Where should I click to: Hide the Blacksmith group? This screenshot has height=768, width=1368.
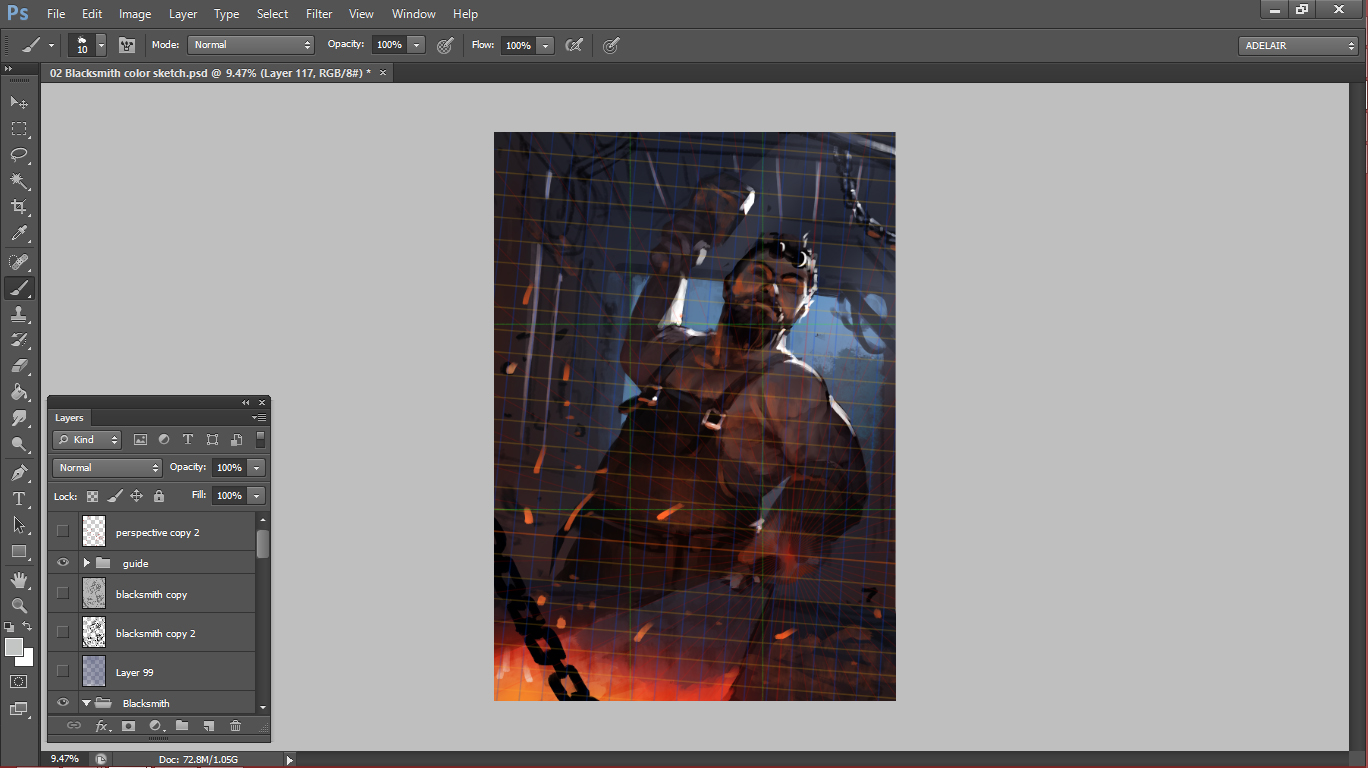(63, 703)
